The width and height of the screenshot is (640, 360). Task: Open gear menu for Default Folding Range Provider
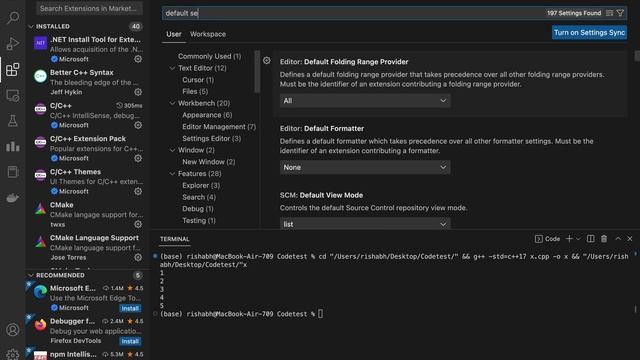267,60
